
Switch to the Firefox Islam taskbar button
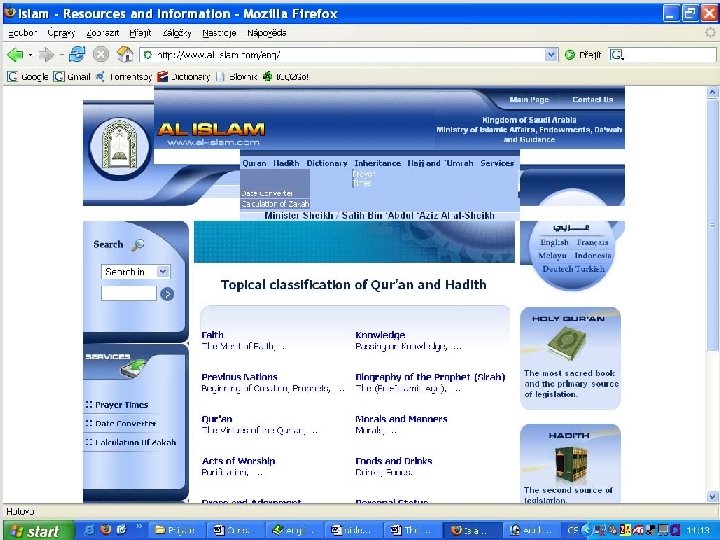pos(472,530)
